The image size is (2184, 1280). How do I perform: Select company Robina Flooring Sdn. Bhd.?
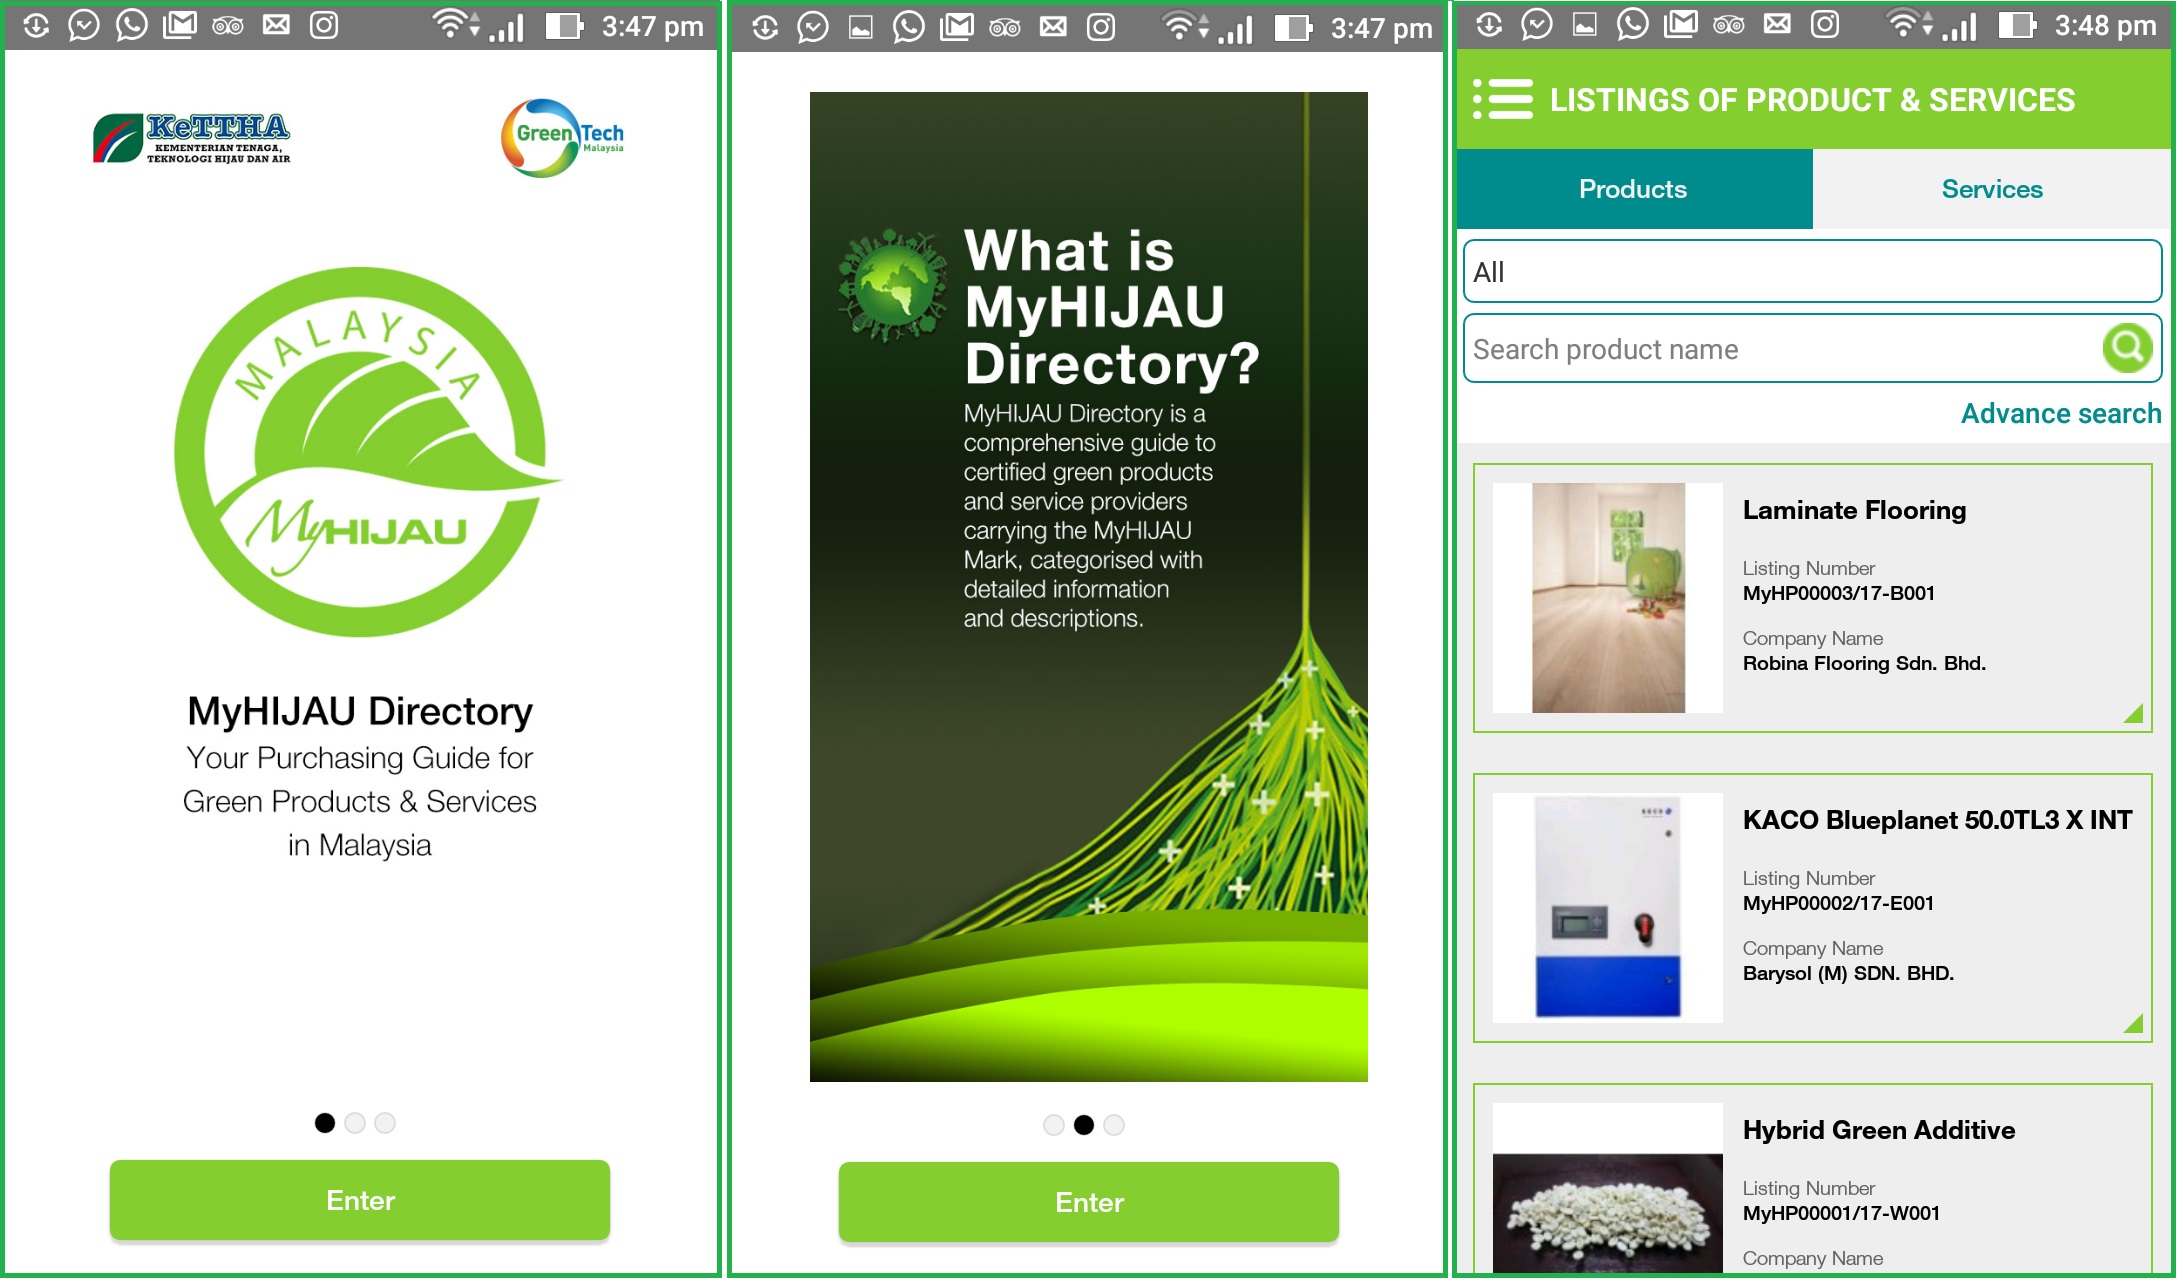pyautogui.click(x=1864, y=663)
